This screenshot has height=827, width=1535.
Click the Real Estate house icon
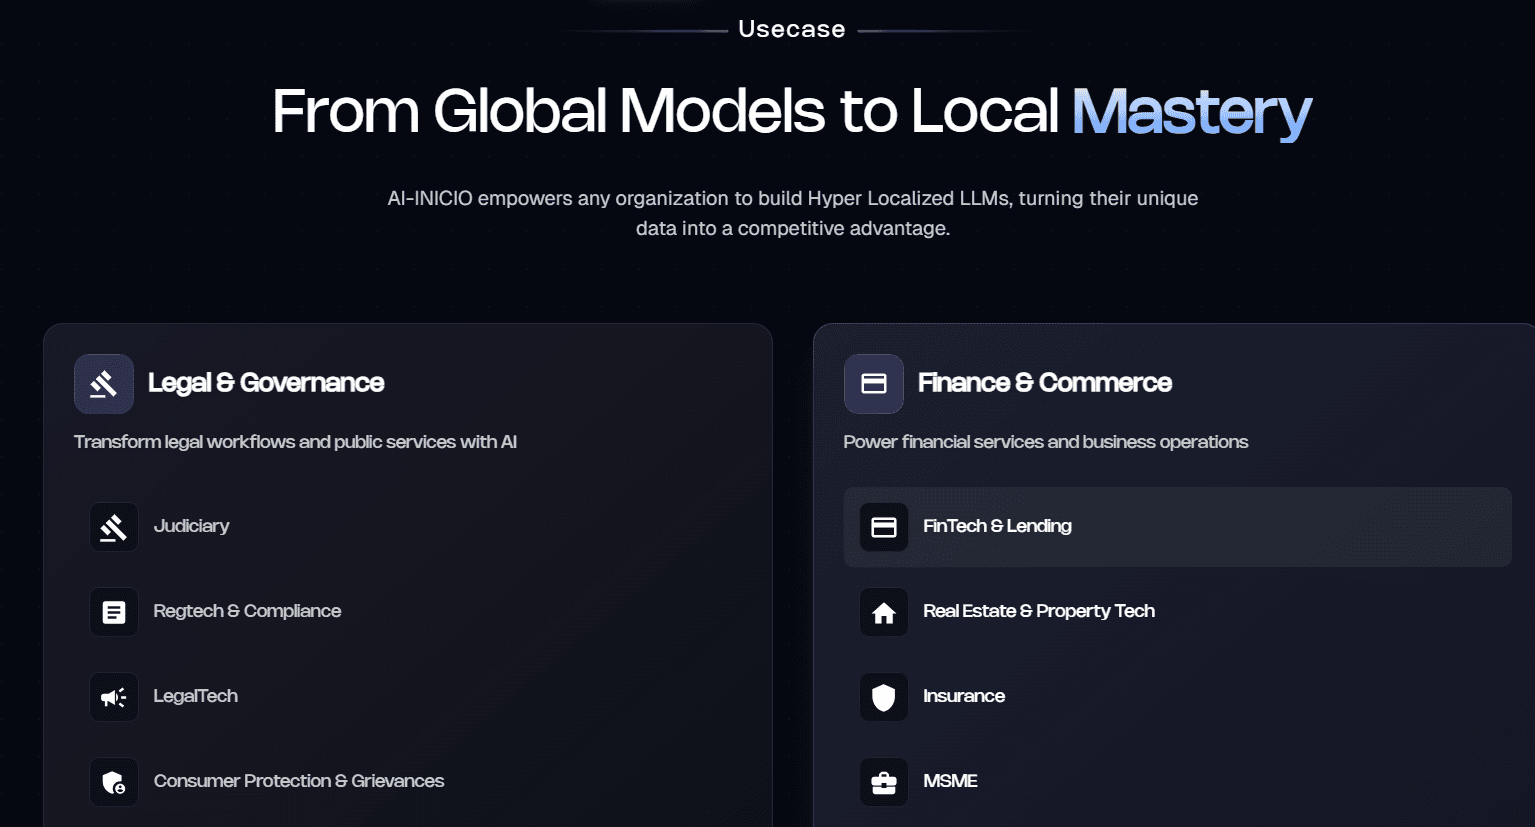click(x=884, y=612)
